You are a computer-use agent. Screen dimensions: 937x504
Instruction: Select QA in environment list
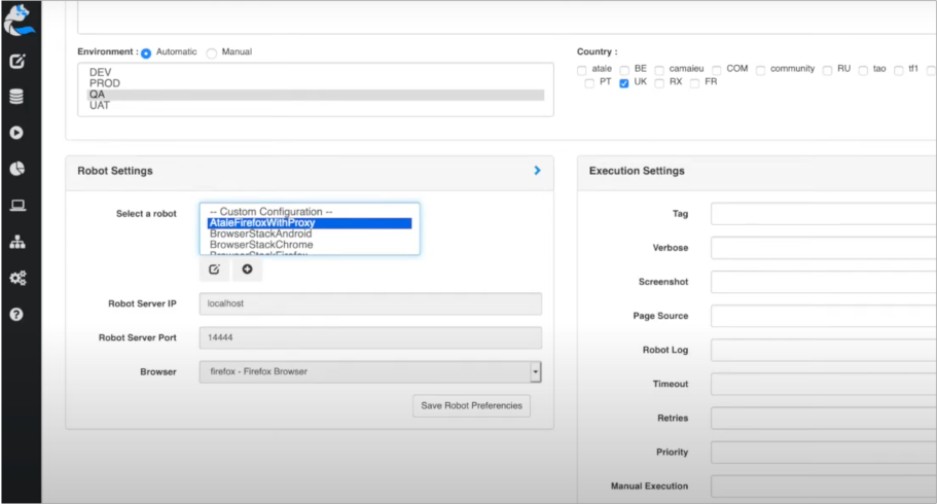[x=316, y=94]
